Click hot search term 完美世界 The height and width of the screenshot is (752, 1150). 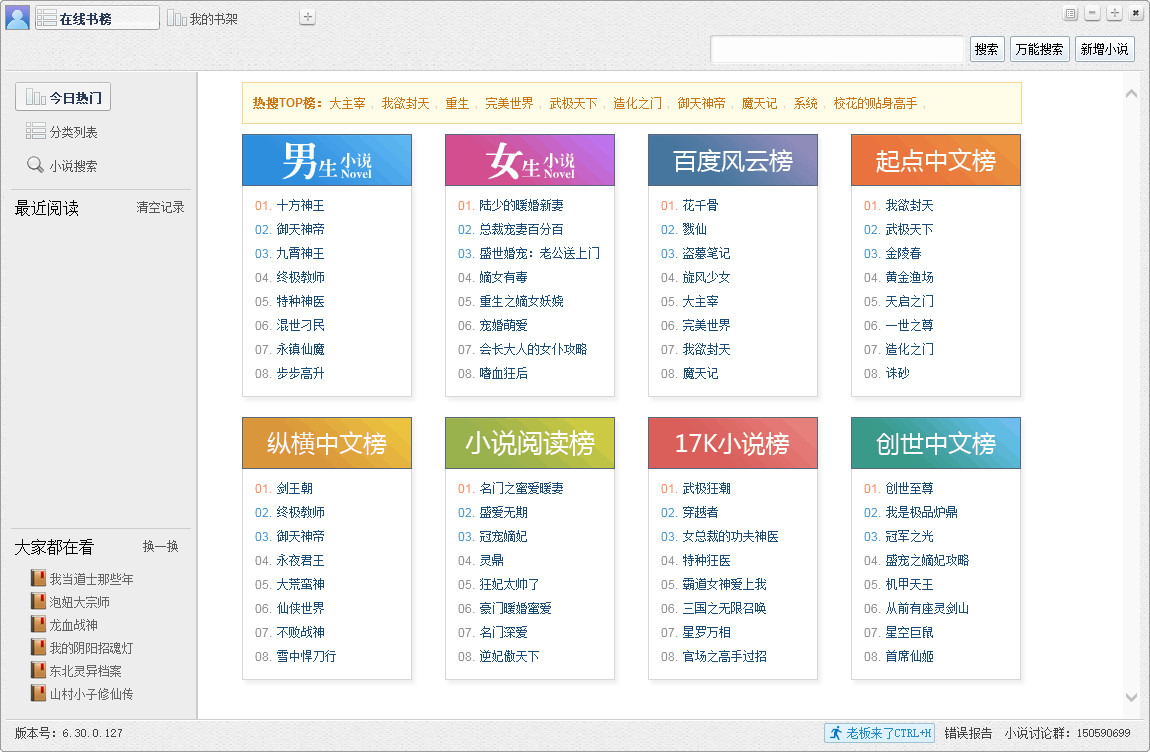509,103
